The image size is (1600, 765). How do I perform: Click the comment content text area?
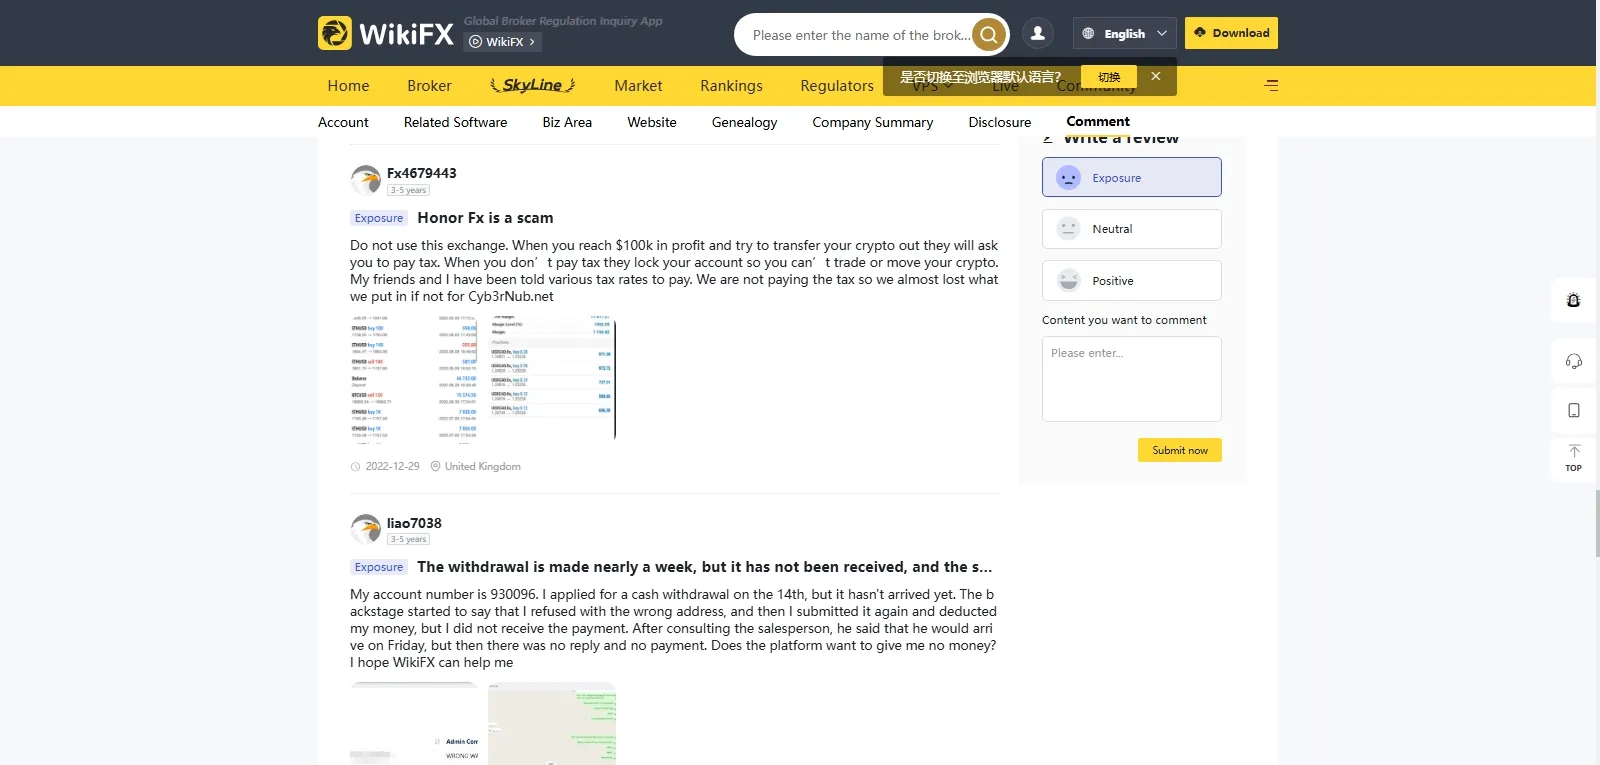click(x=1132, y=379)
